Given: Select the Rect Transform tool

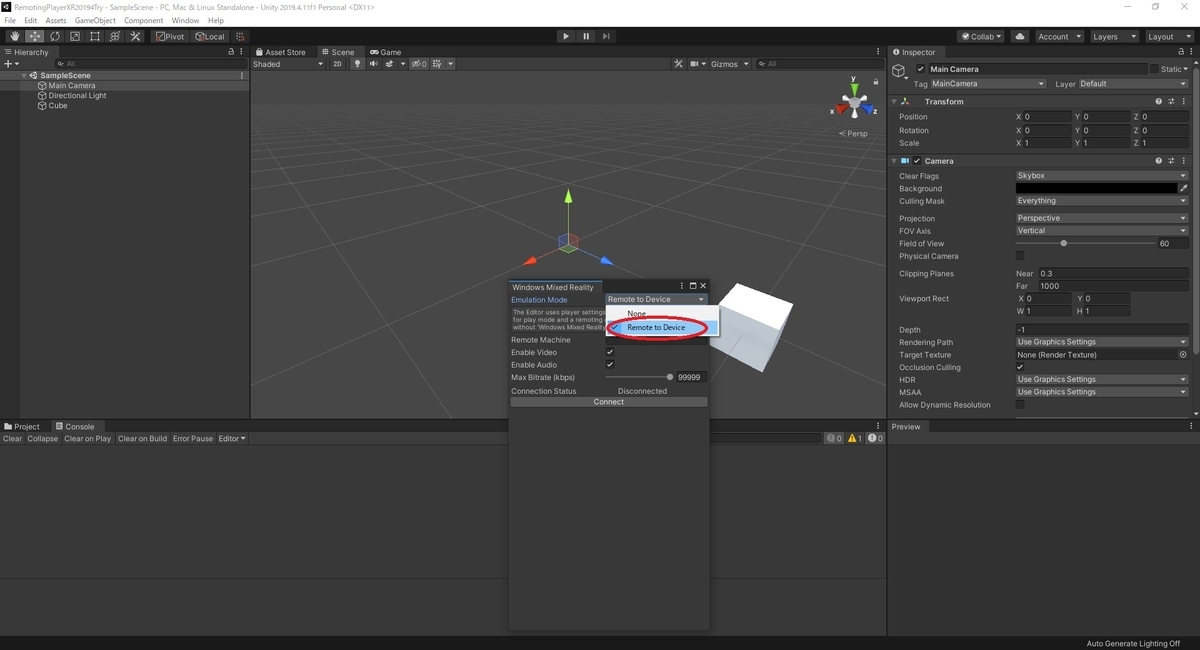Looking at the screenshot, I should coord(95,37).
